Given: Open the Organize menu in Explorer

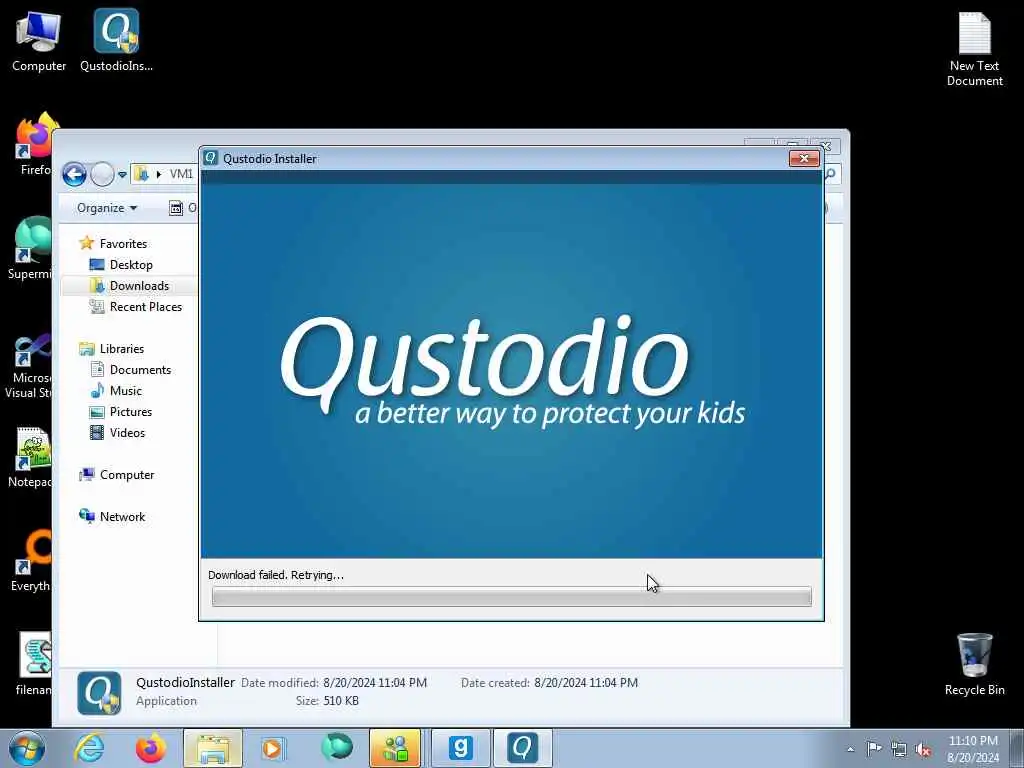Looking at the screenshot, I should pos(106,208).
